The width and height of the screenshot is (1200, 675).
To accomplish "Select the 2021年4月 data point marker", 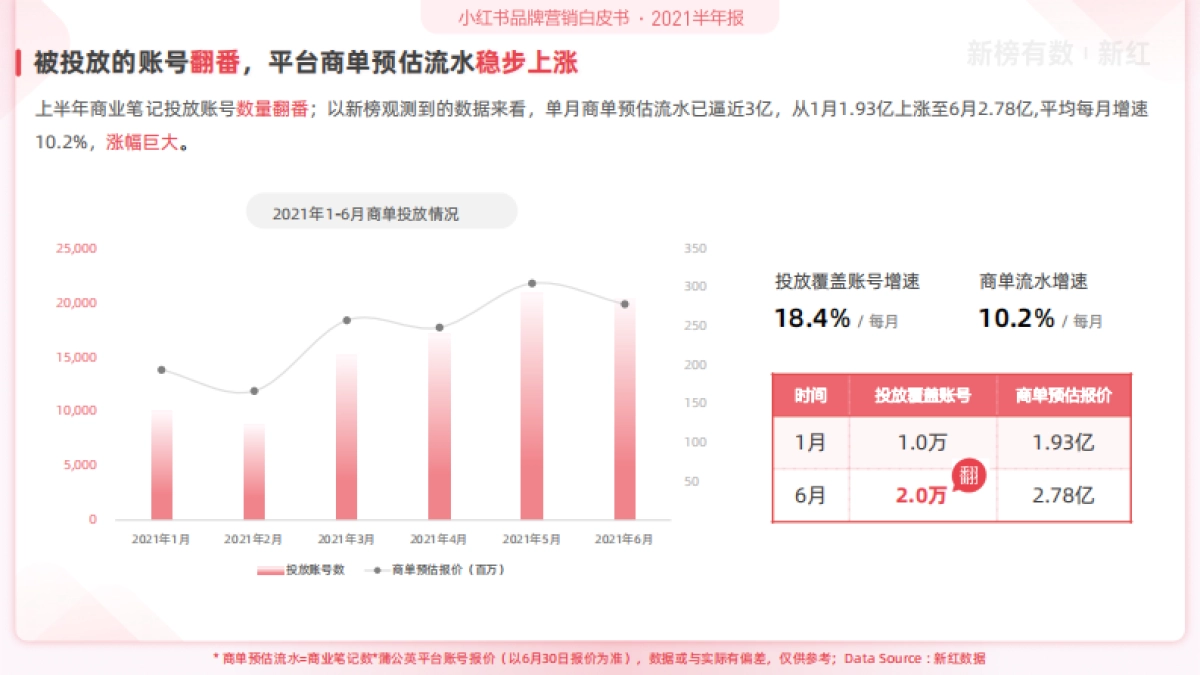I will tap(439, 326).
